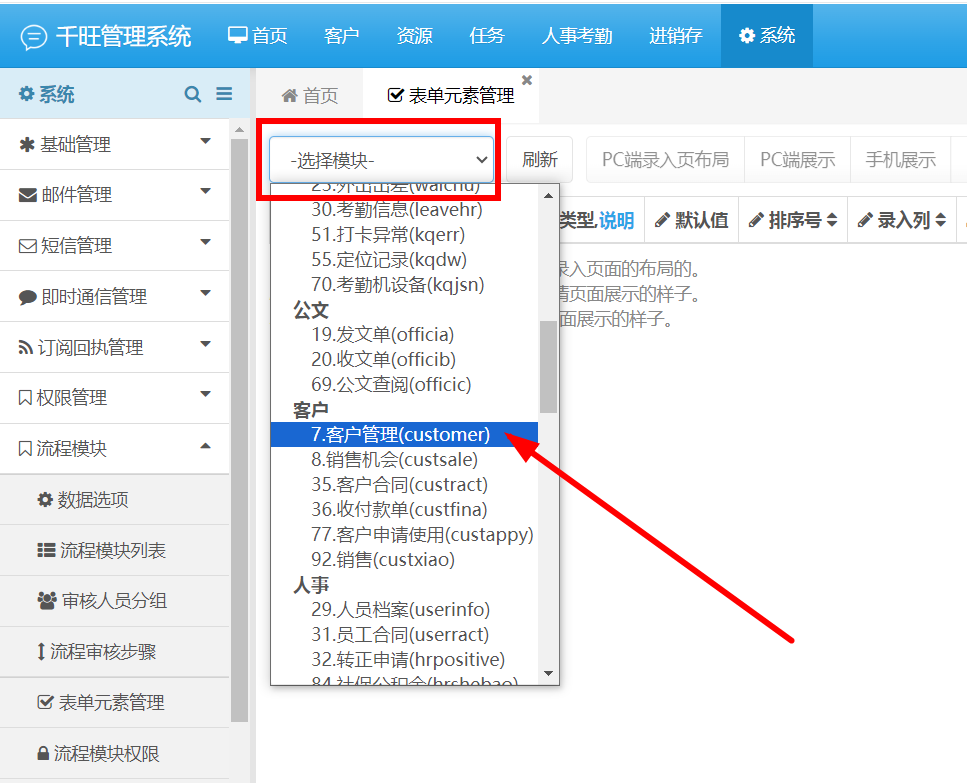Click the gear icon next to 数据选项
Image resolution: width=967 pixels, height=783 pixels.
[45, 499]
